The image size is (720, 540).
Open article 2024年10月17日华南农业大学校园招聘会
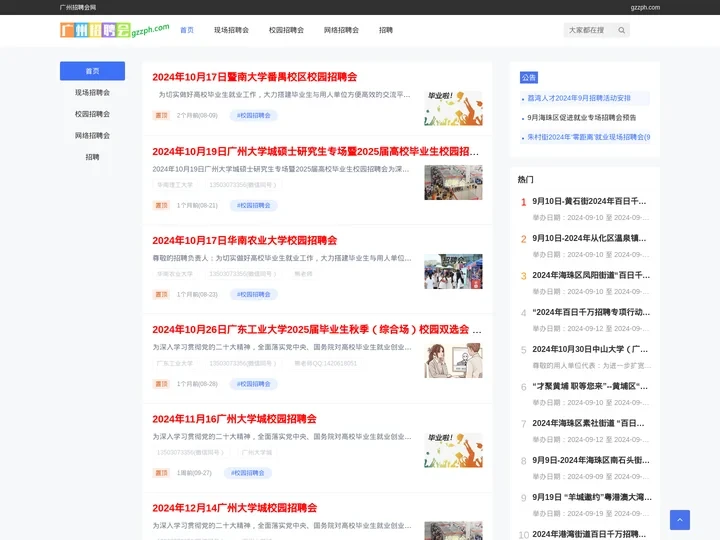point(245,241)
